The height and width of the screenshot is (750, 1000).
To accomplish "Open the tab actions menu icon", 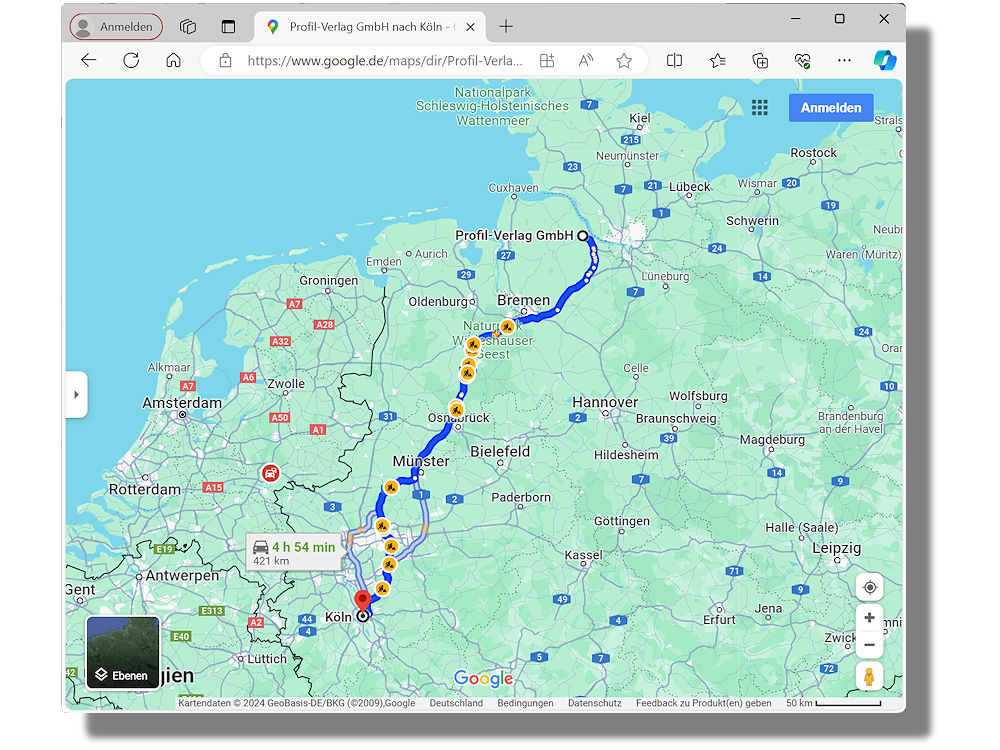I will (228, 27).
